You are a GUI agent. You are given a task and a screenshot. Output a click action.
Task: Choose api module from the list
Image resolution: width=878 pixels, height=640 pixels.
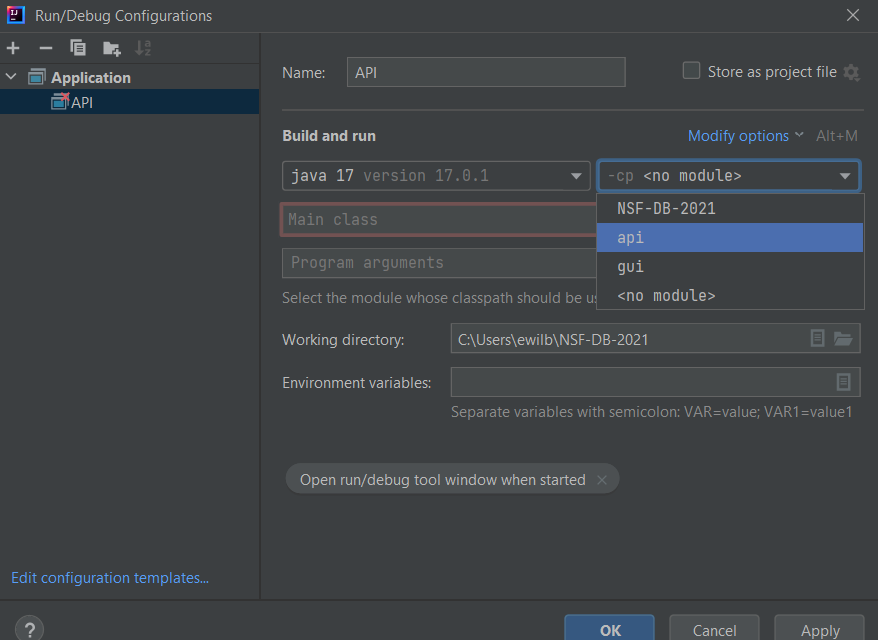(x=730, y=237)
